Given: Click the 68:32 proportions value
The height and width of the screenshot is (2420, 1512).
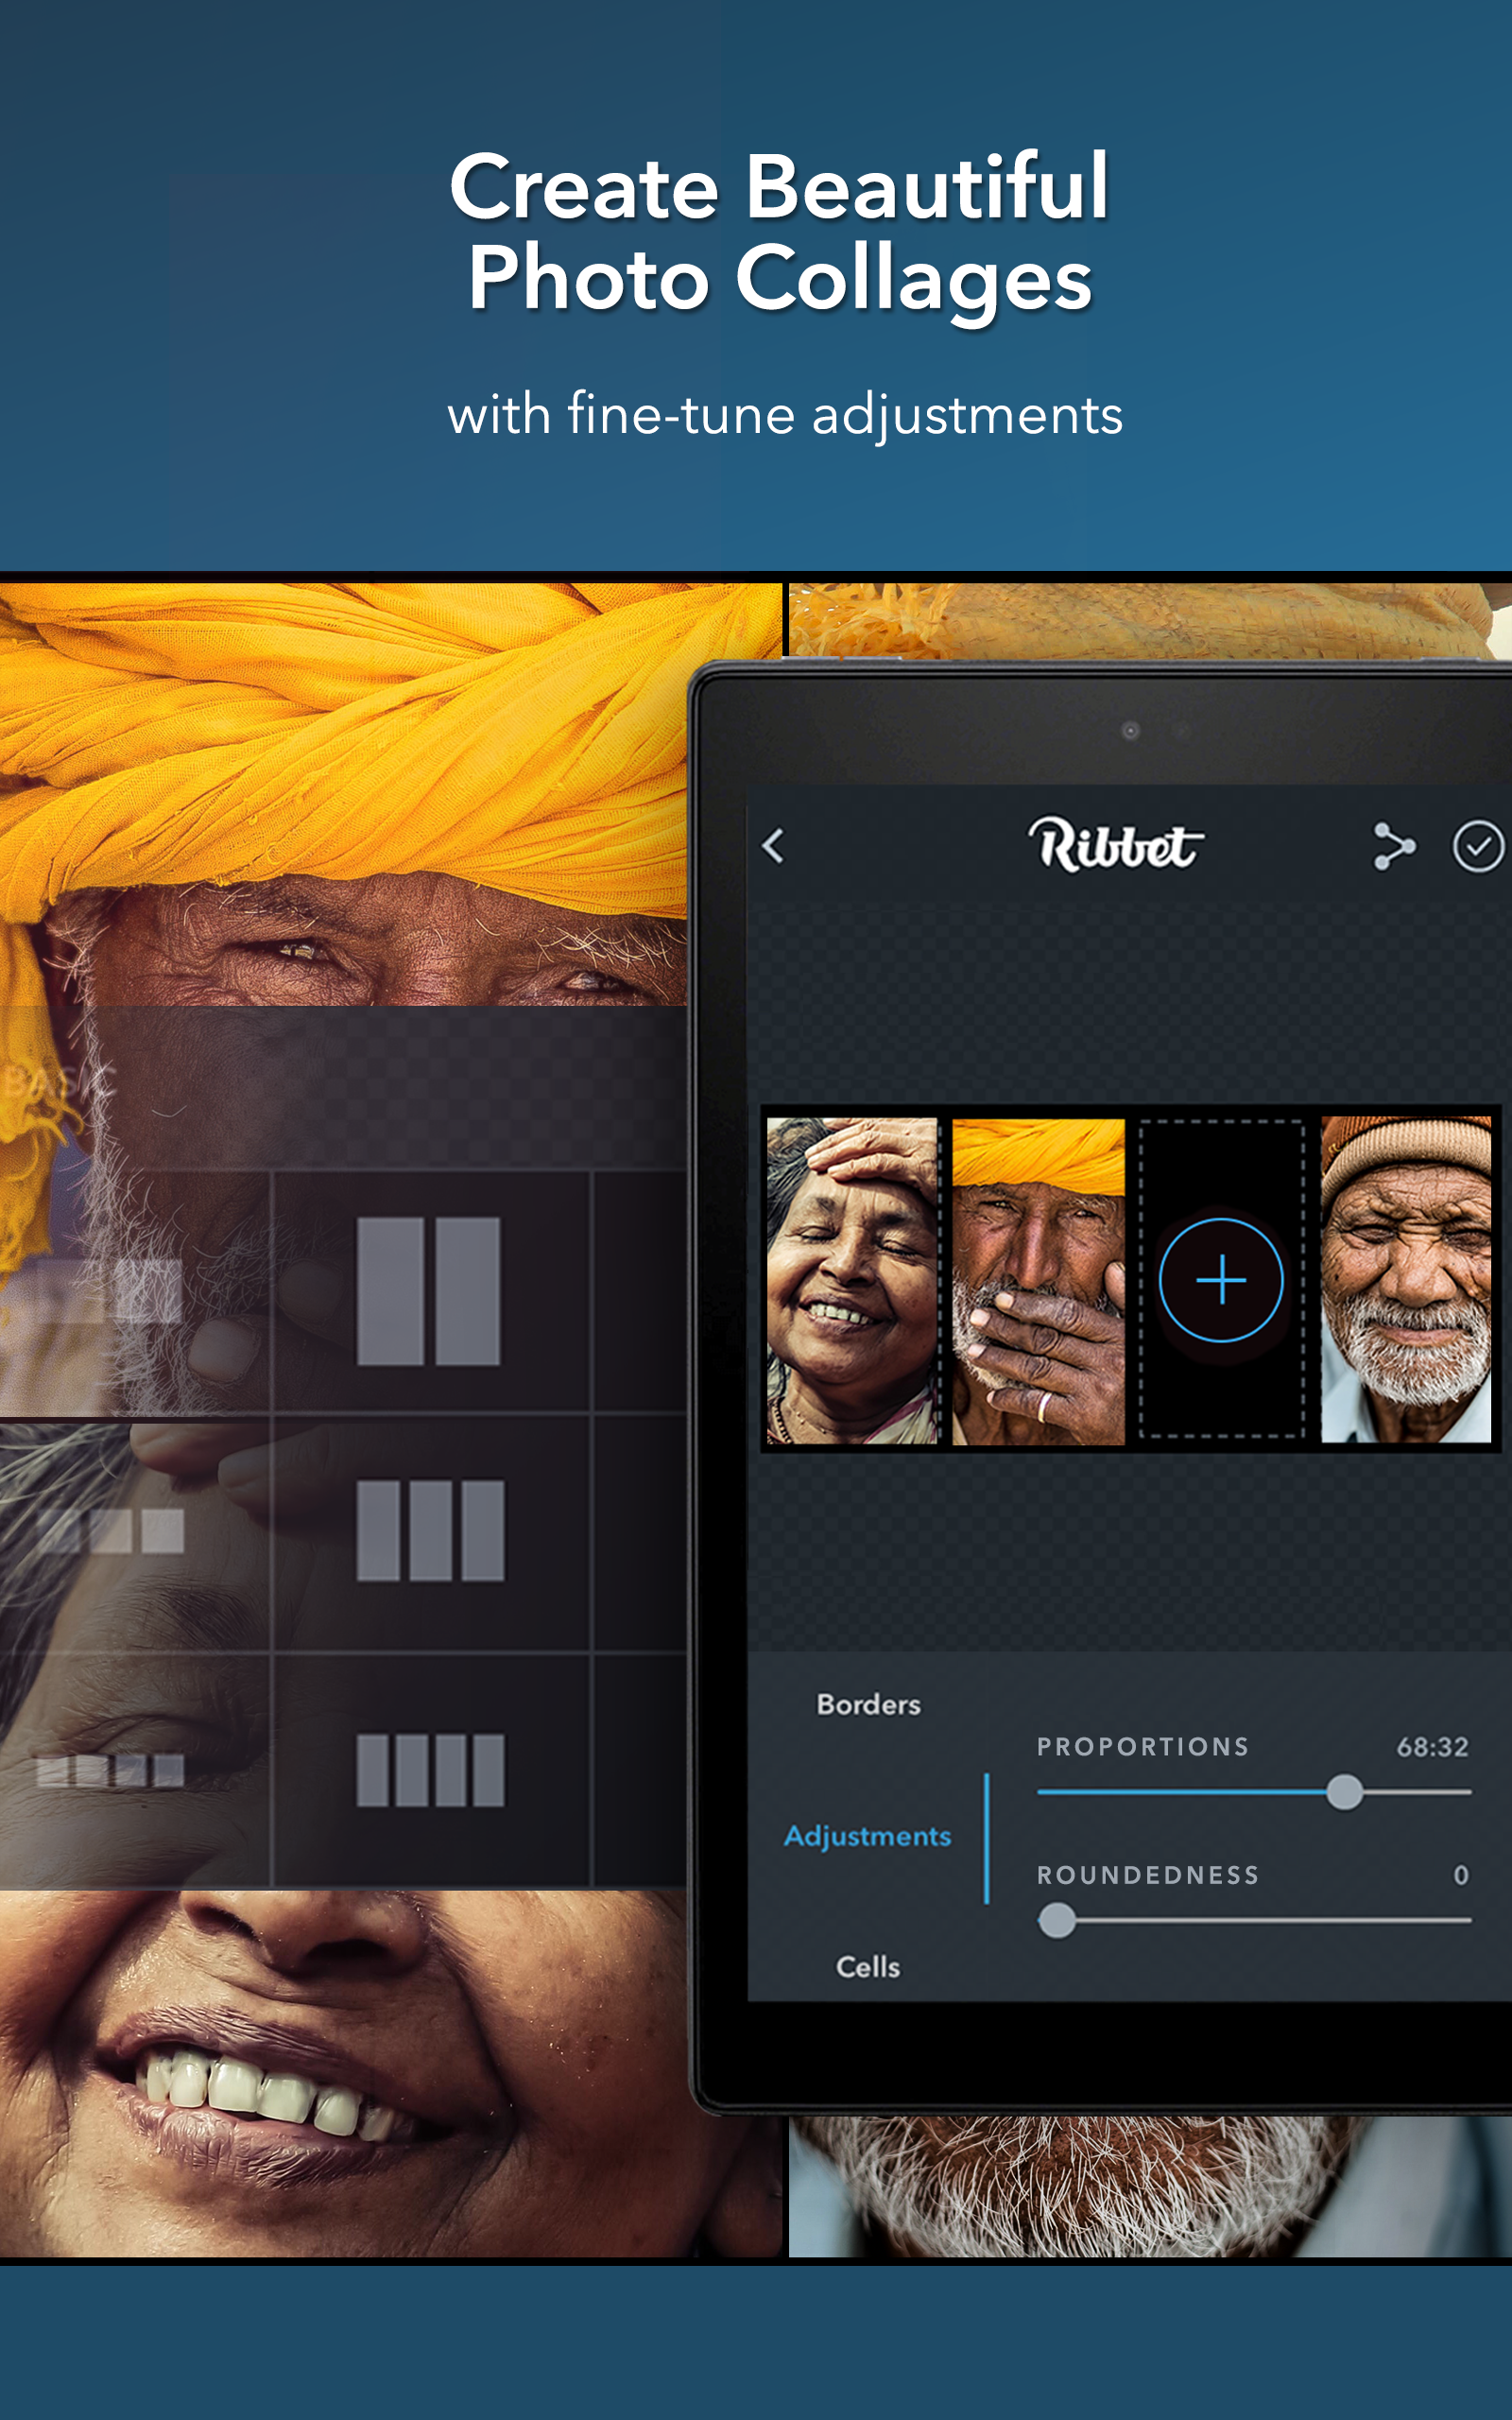Looking at the screenshot, I should [x=1432, y=1747].
